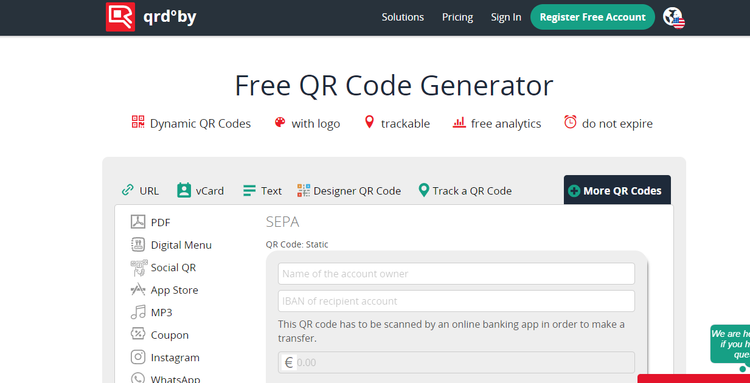Click the bar chart icon beside free analytics
This screenshot has height=383, width=750.
(x=459, y=122)
